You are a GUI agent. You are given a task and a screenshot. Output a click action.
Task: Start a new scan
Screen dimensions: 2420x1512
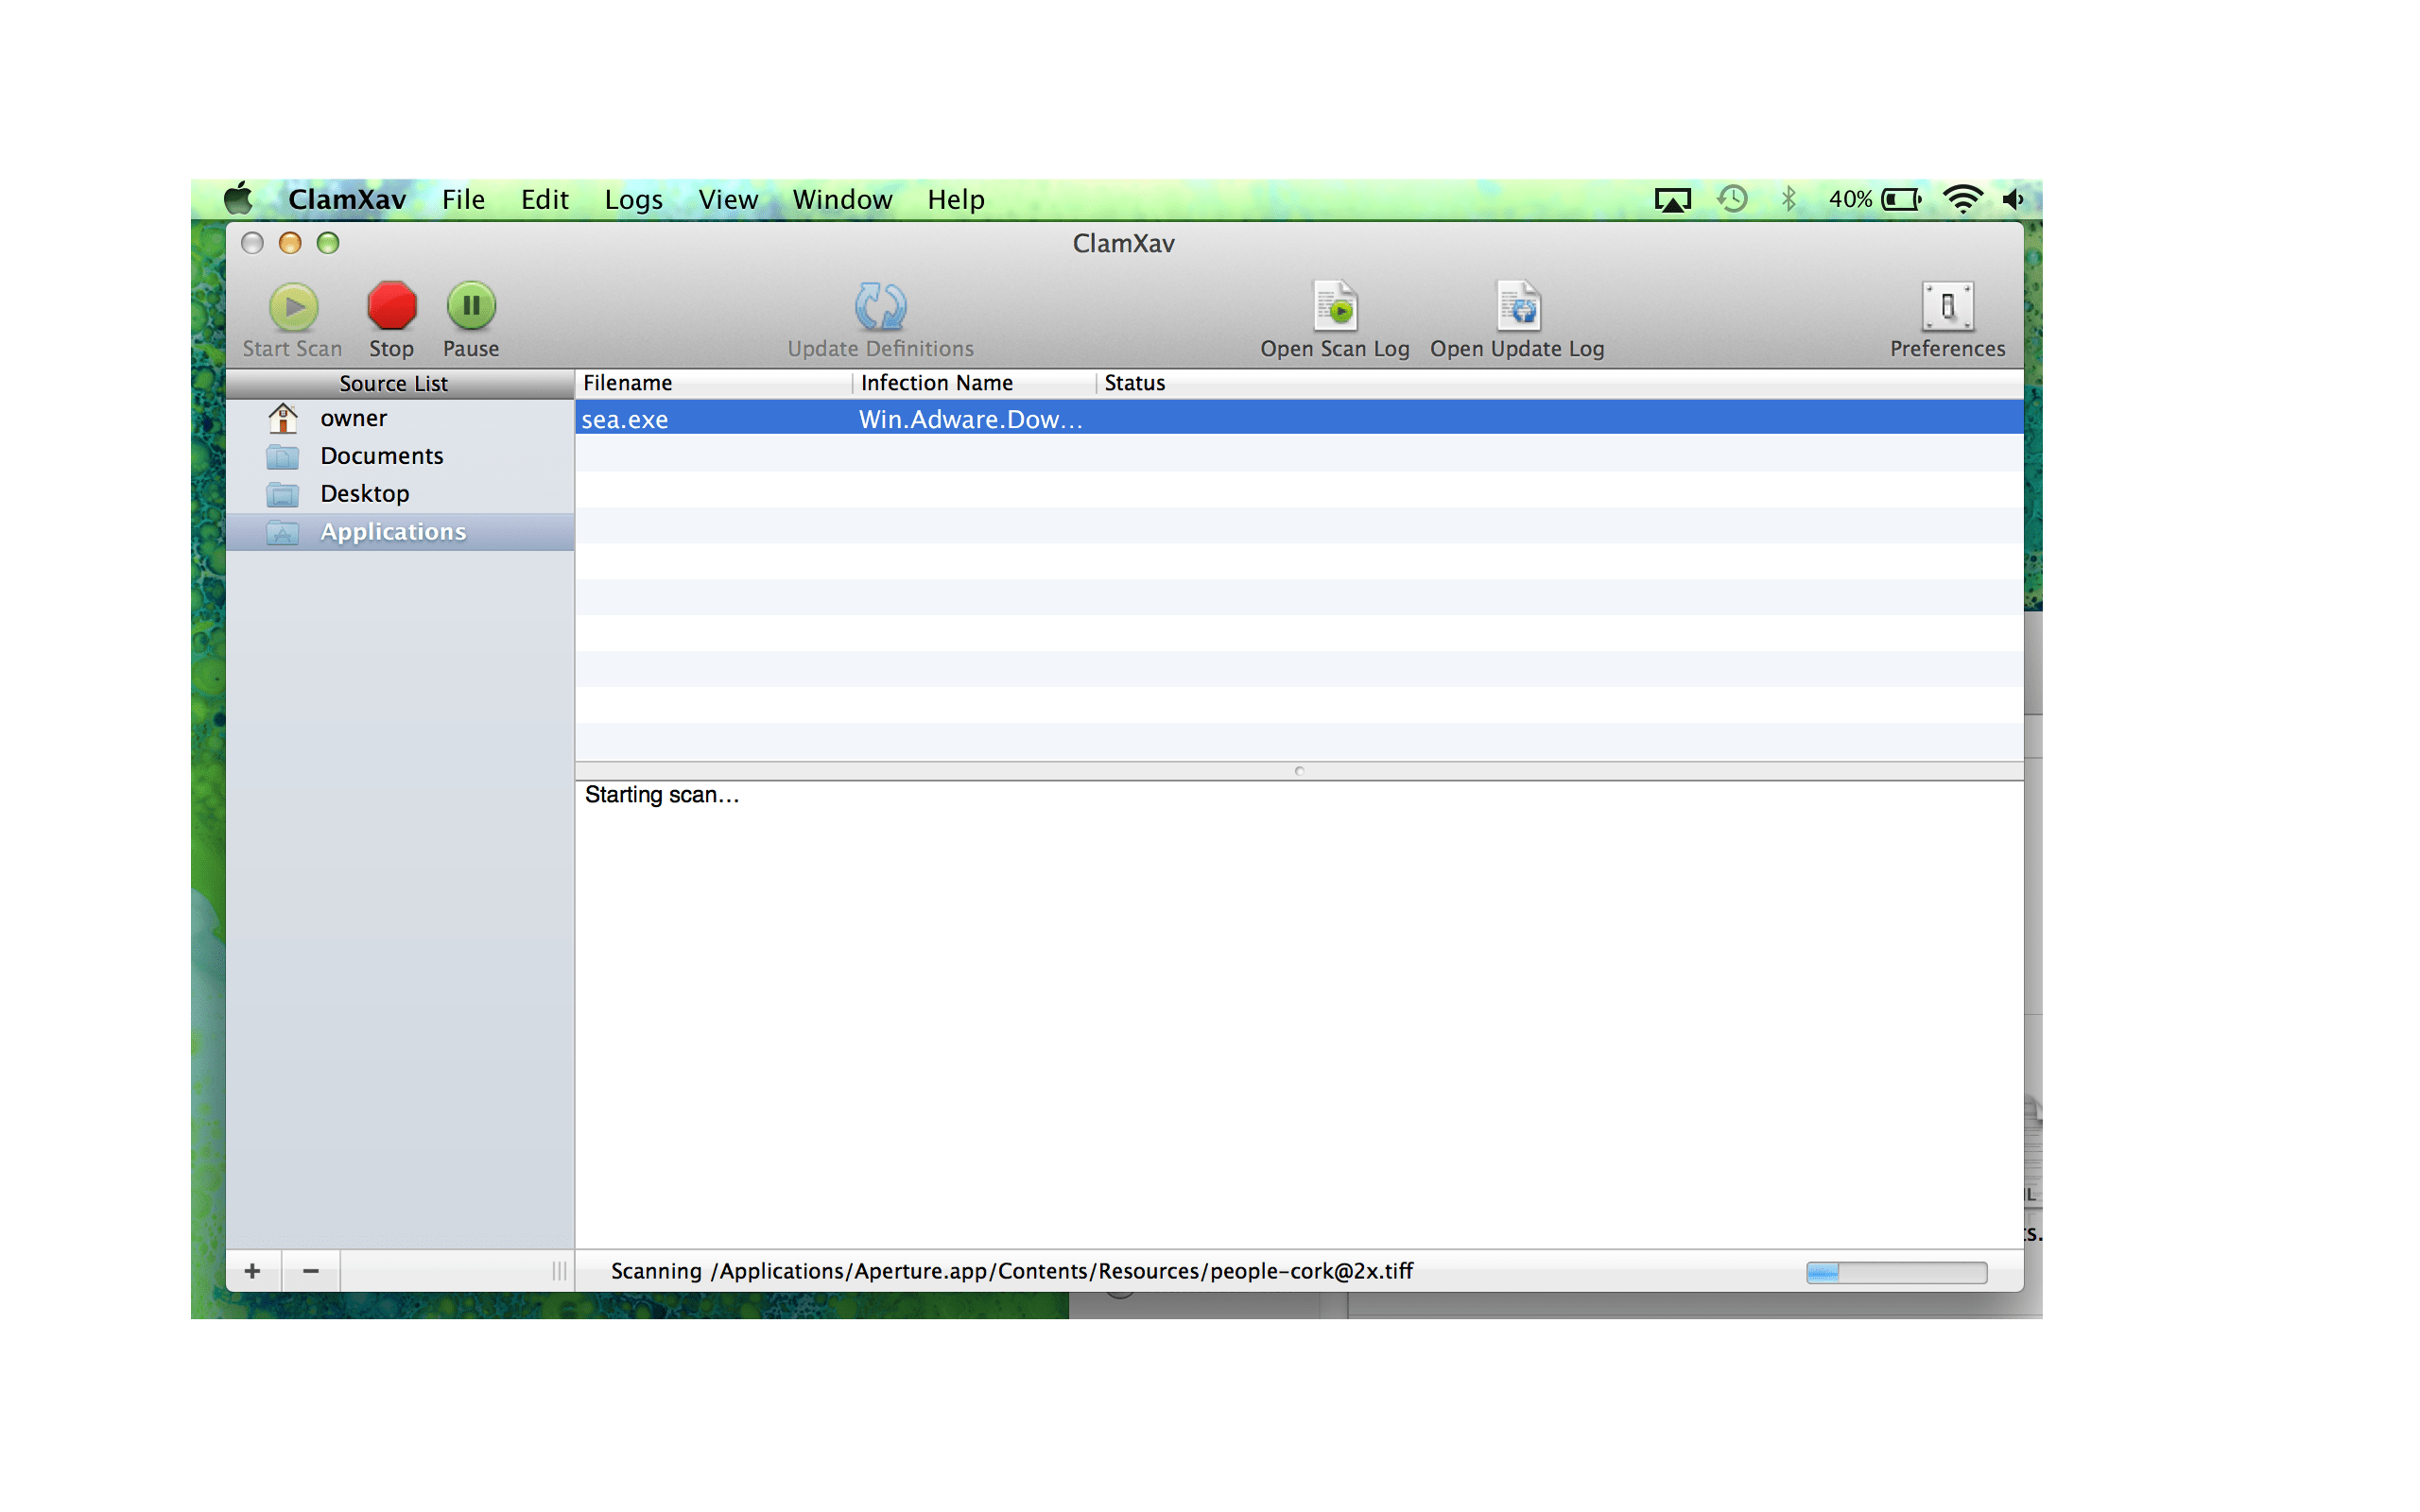[x=292, y=307]
